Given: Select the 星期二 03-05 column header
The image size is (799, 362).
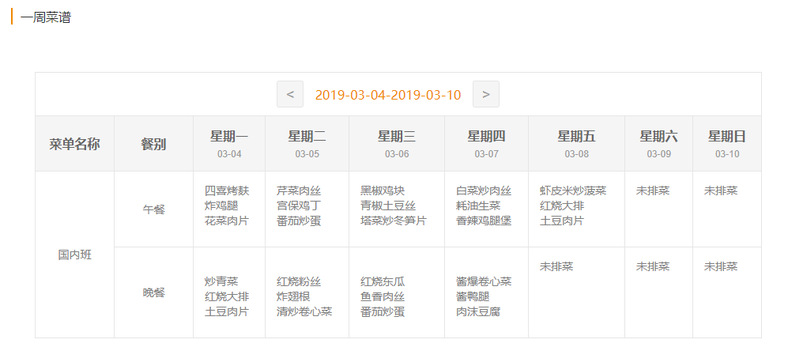Looking at the screenshot, I should (307, 144).
